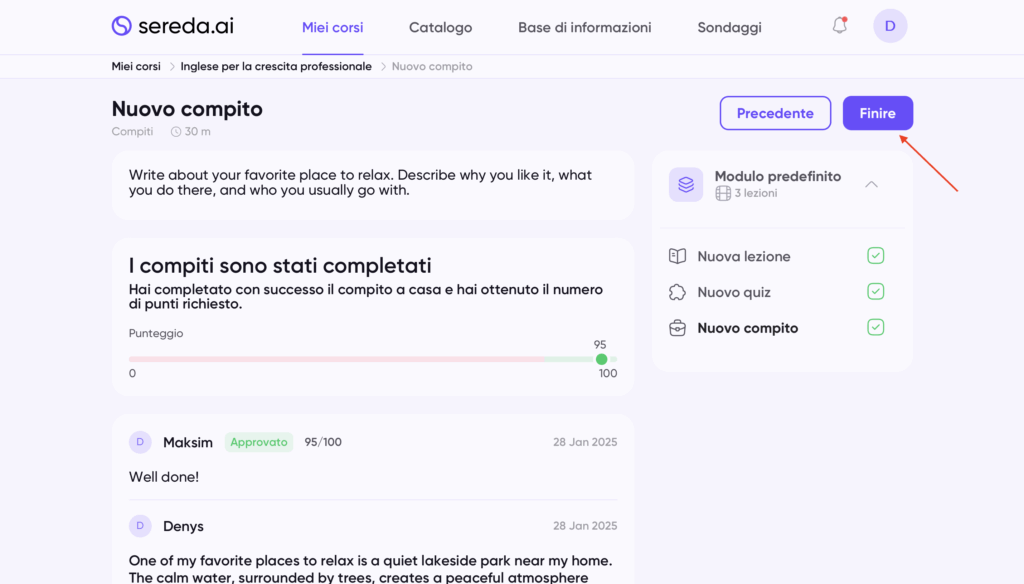
Task: Click the Nuovo compito briefcase icon
Action: (677, 328)
